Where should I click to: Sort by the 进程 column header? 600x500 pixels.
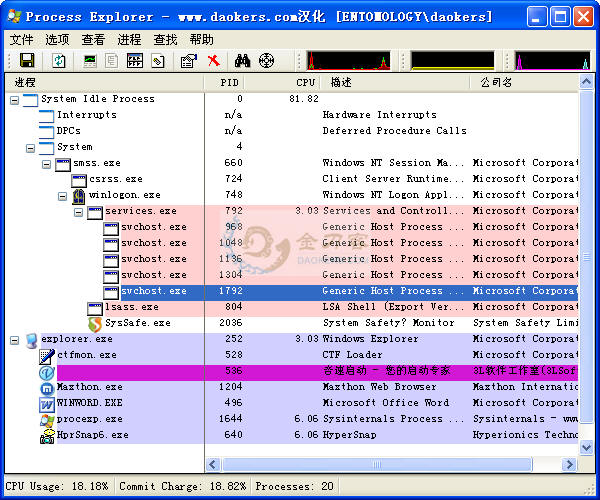tap(104, 82)
